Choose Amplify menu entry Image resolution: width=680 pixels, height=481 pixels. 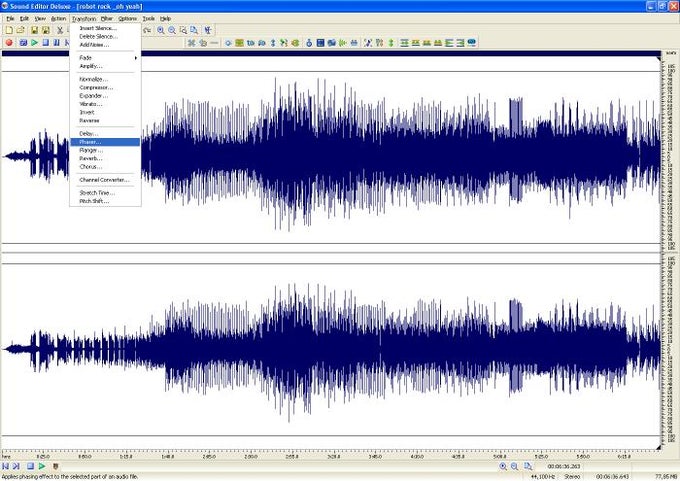coord(105,66)
